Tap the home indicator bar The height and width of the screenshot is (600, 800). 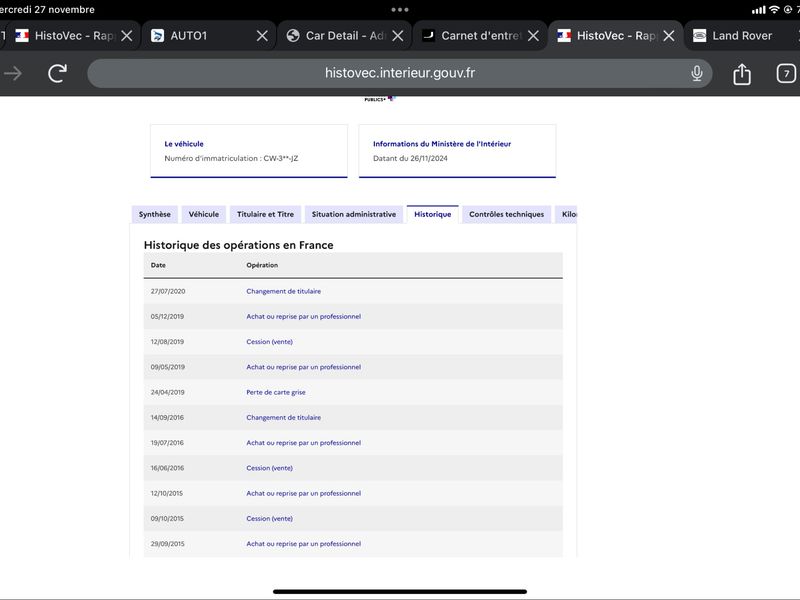(x=400, y=592)
